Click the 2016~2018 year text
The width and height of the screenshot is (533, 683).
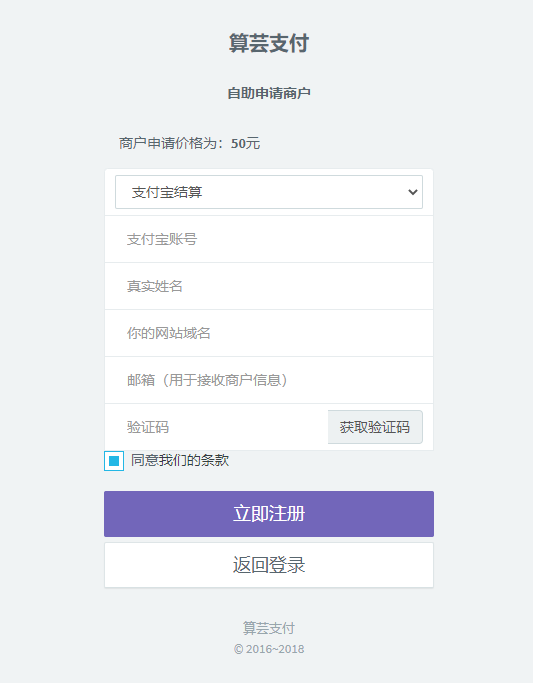tap(275, 649)
